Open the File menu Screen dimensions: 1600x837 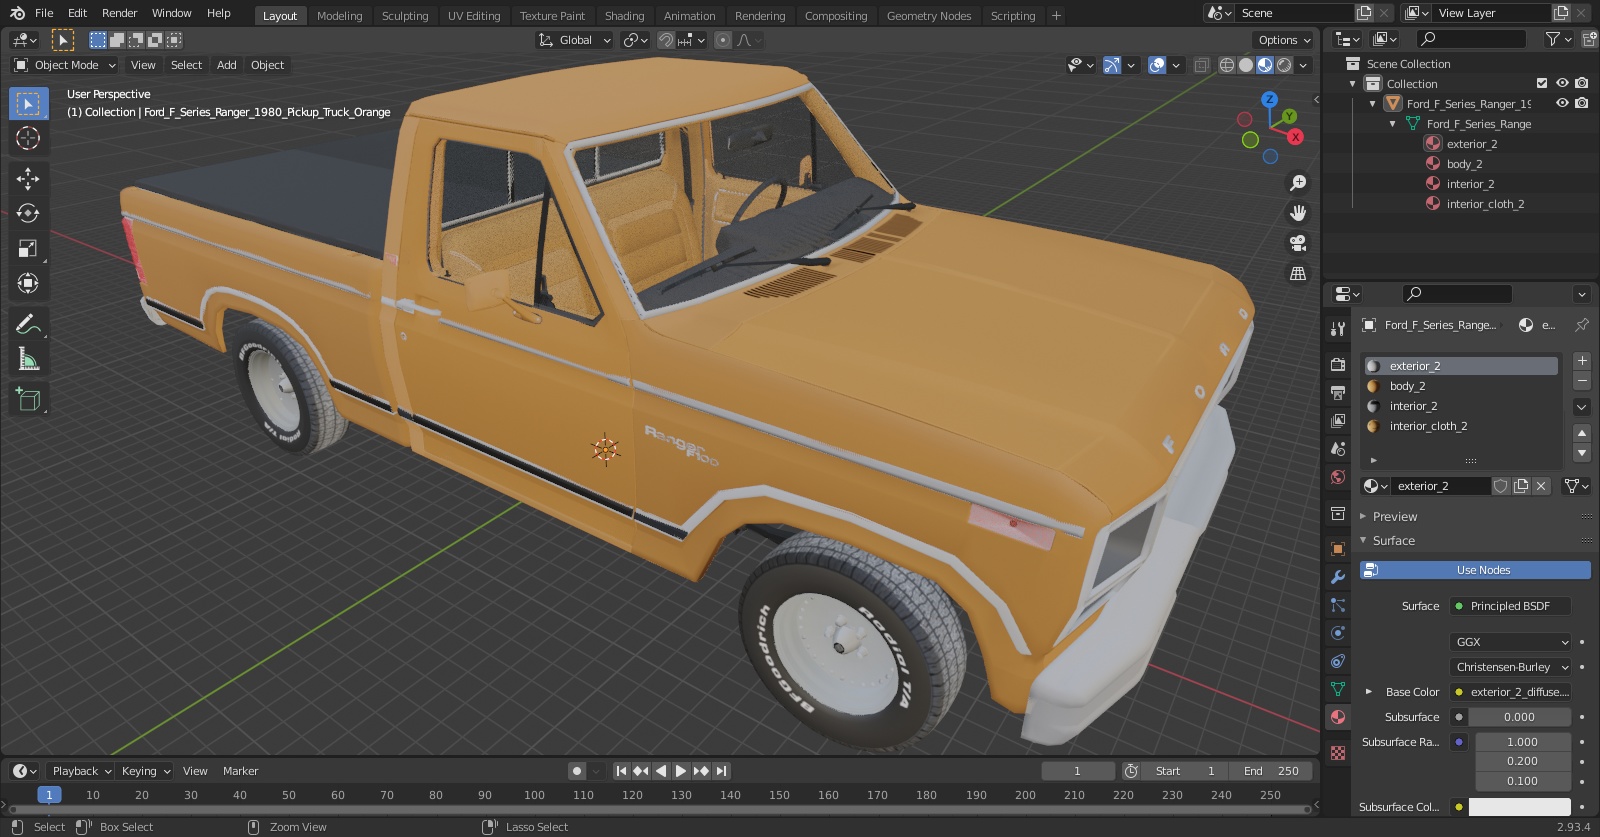tap(44, 13)
